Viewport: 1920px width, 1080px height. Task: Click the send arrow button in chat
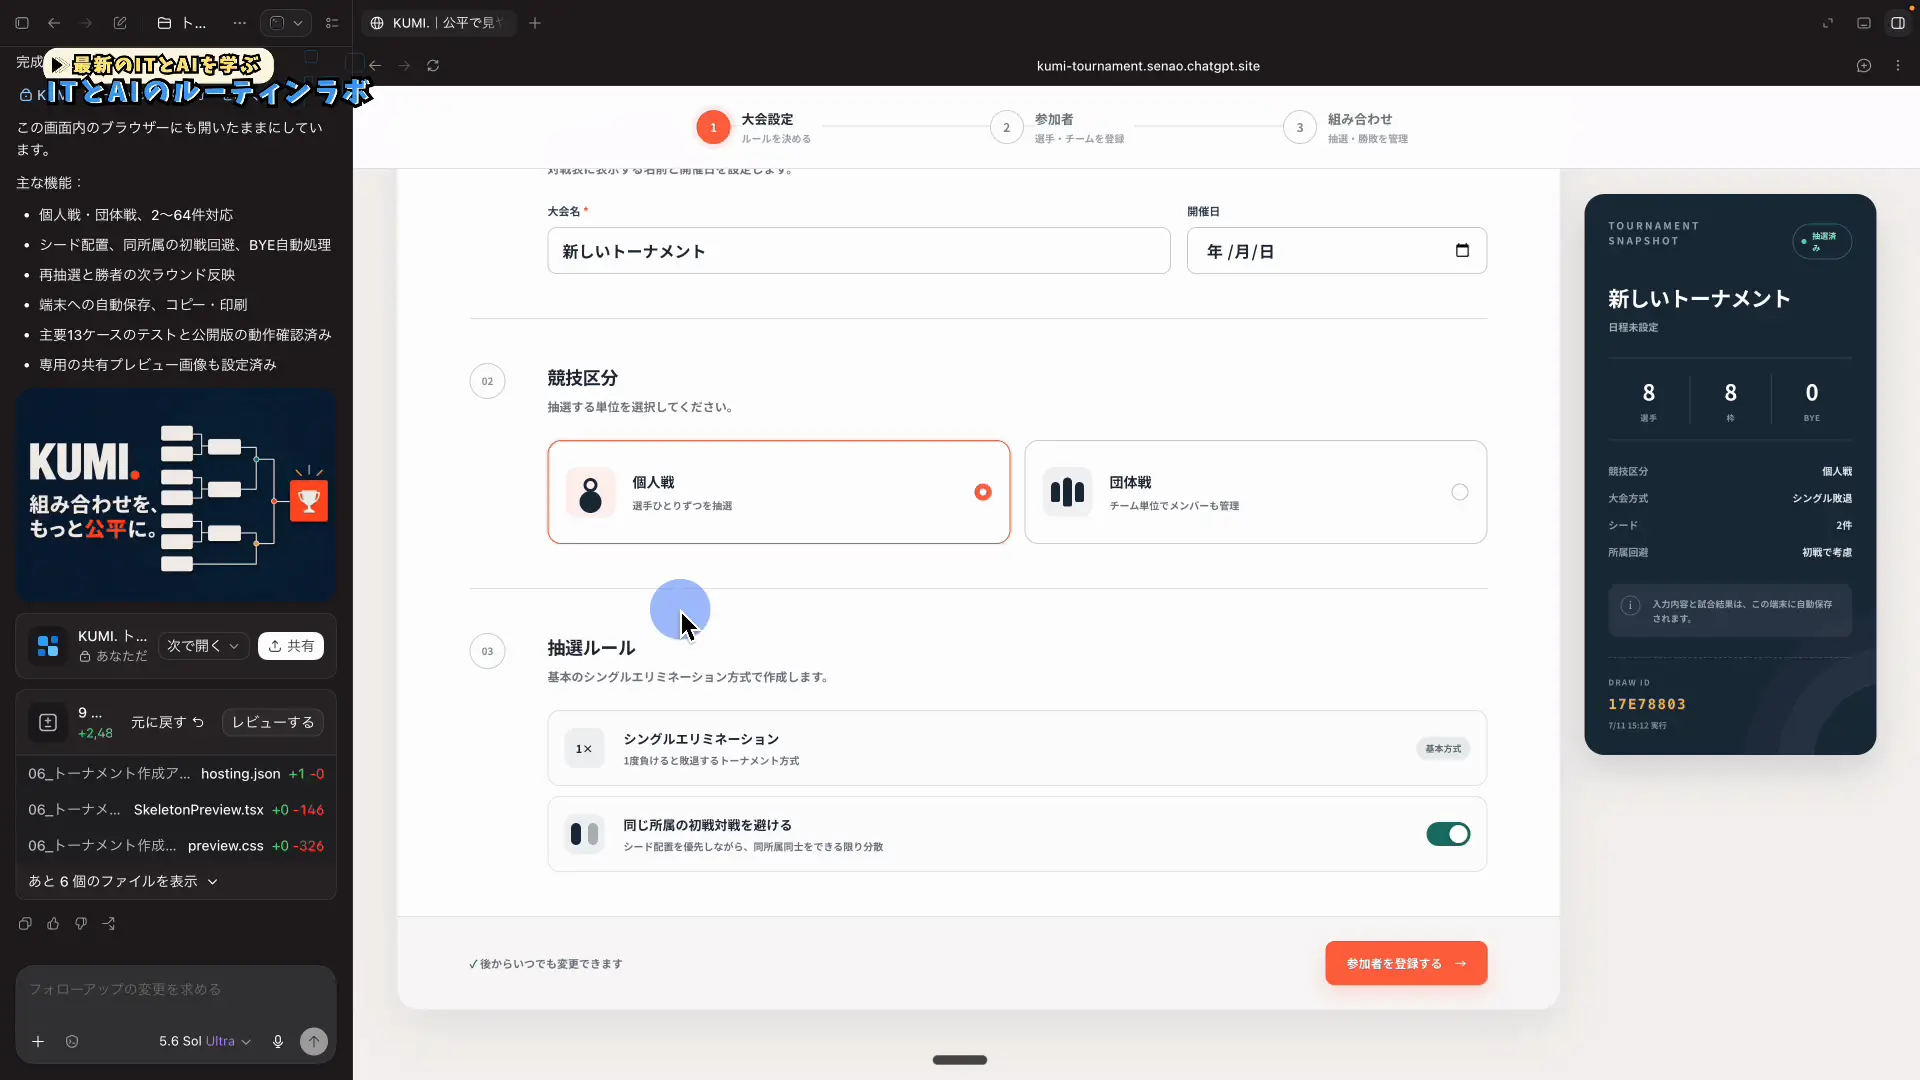314,1041
